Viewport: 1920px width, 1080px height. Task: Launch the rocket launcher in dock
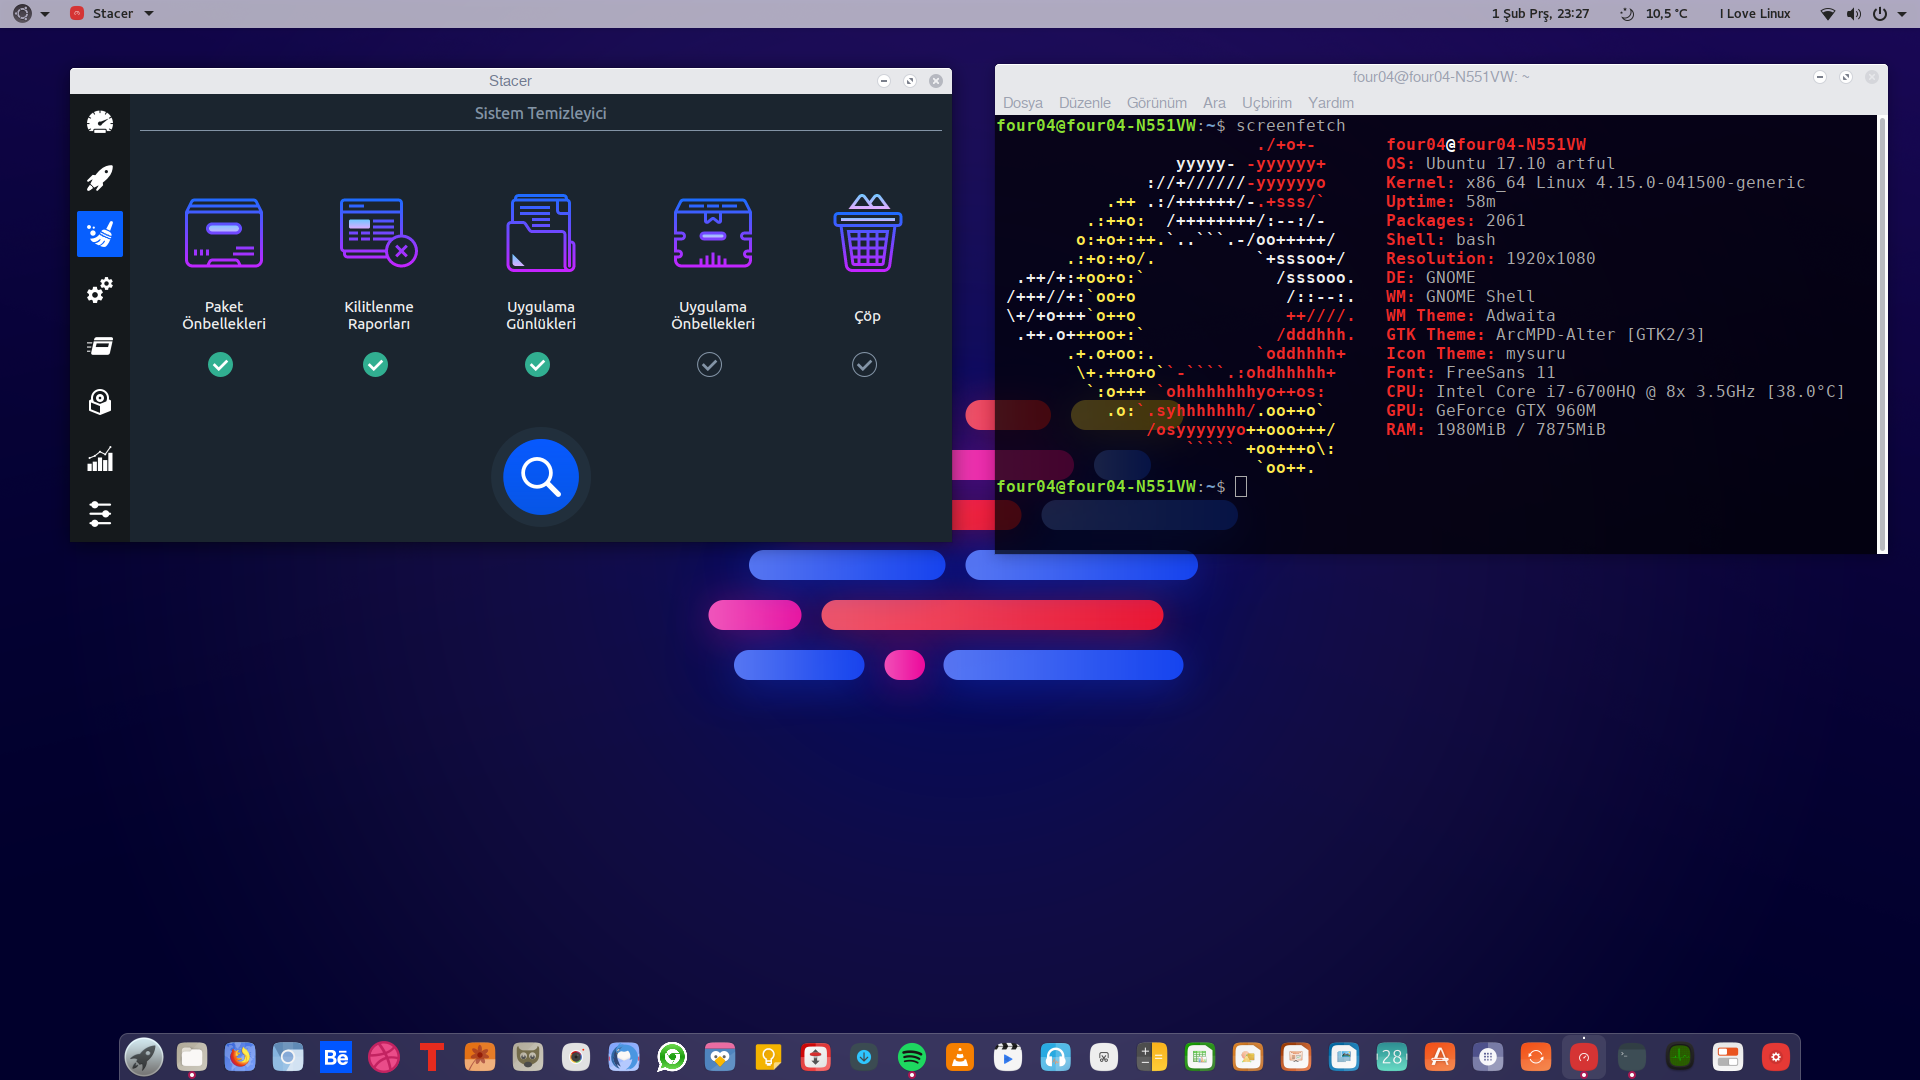pyautogui.click(x=144, y=1057)
